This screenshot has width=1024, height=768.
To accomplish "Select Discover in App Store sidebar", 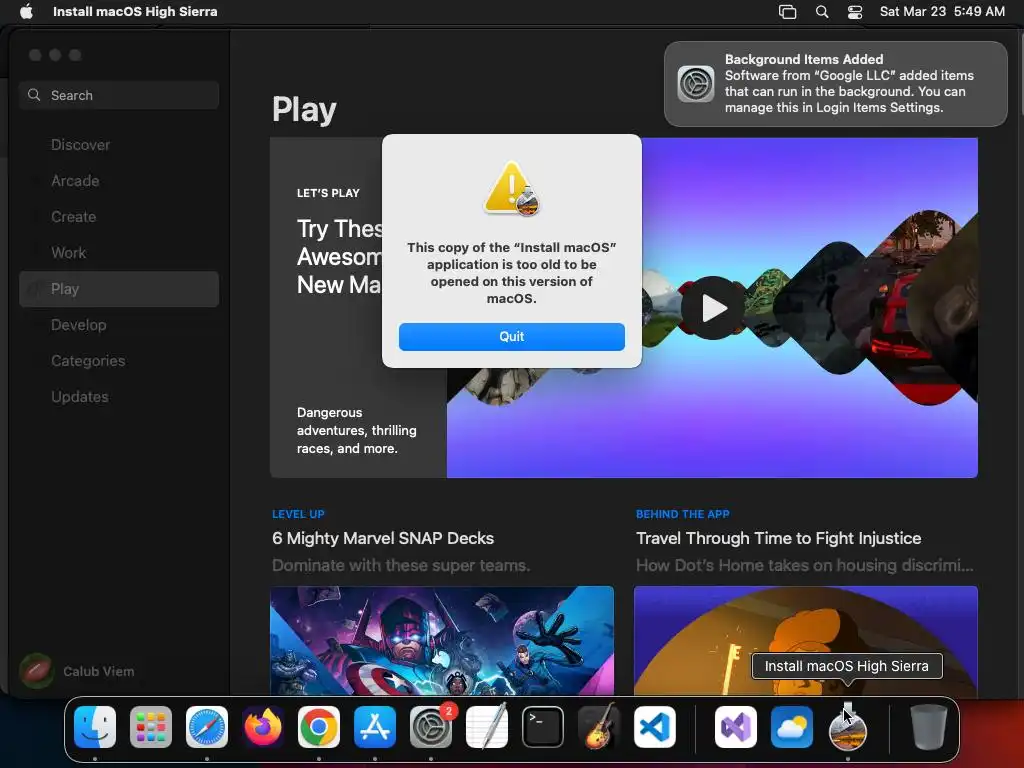I will pos(119,145).
